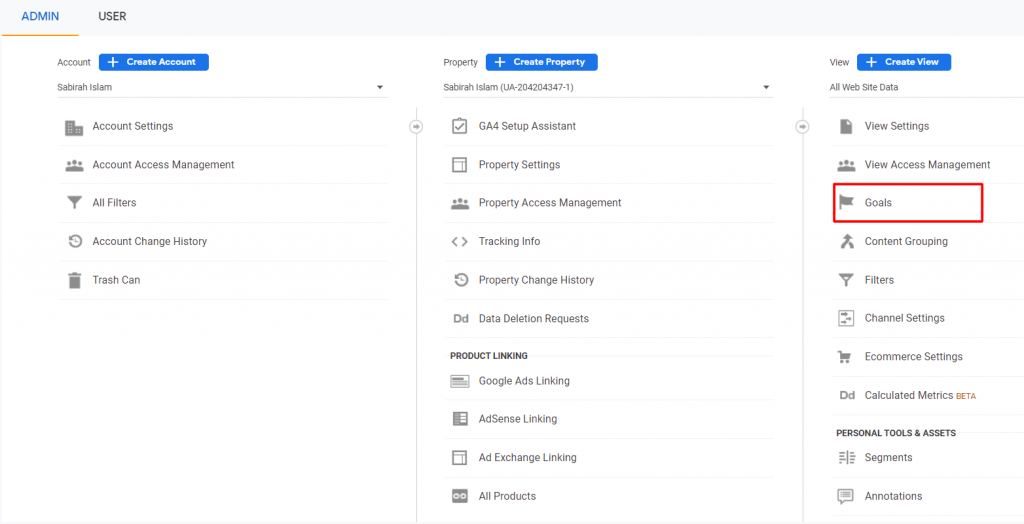Open the Content Grouping text link
The image size is (1024, 524).
pos(906,241)
